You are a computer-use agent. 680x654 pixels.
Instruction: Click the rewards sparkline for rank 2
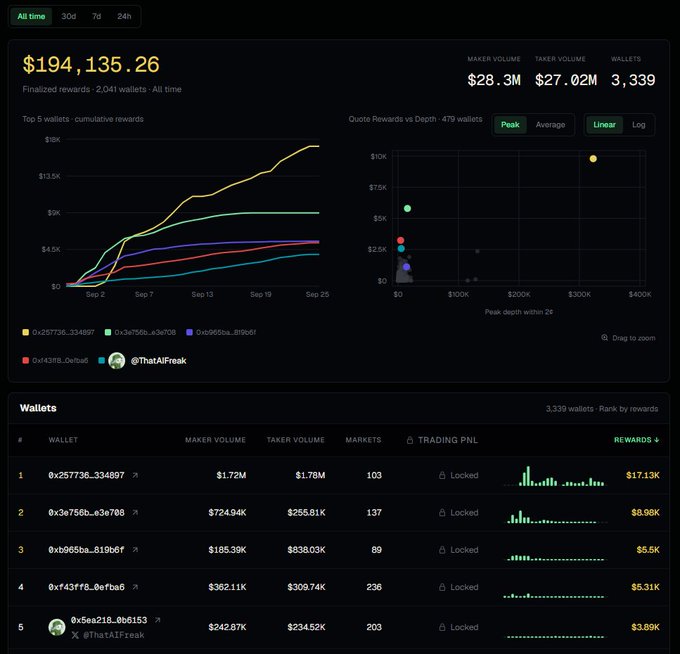[555, 516]
